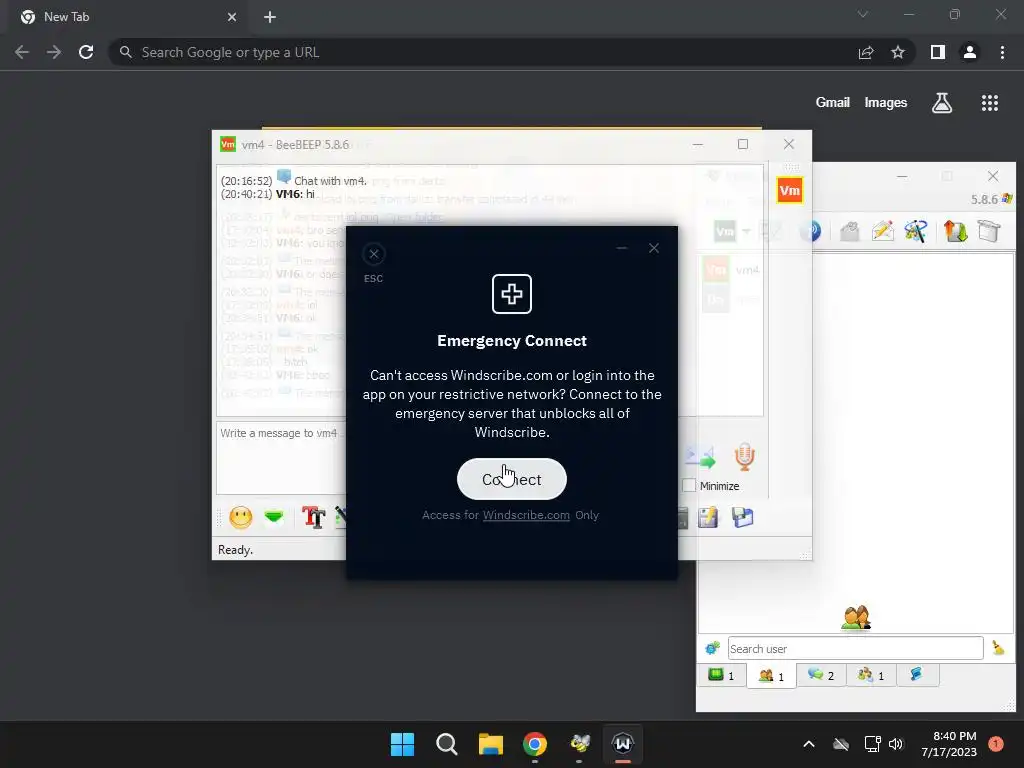Open a new Chrome tab with plus

270,17
